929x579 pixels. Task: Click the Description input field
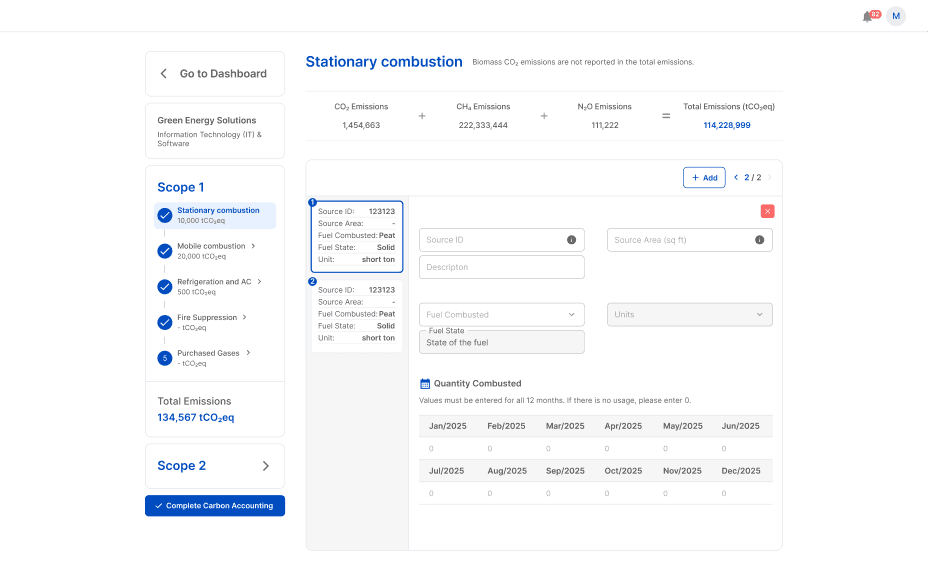(501, 267)
